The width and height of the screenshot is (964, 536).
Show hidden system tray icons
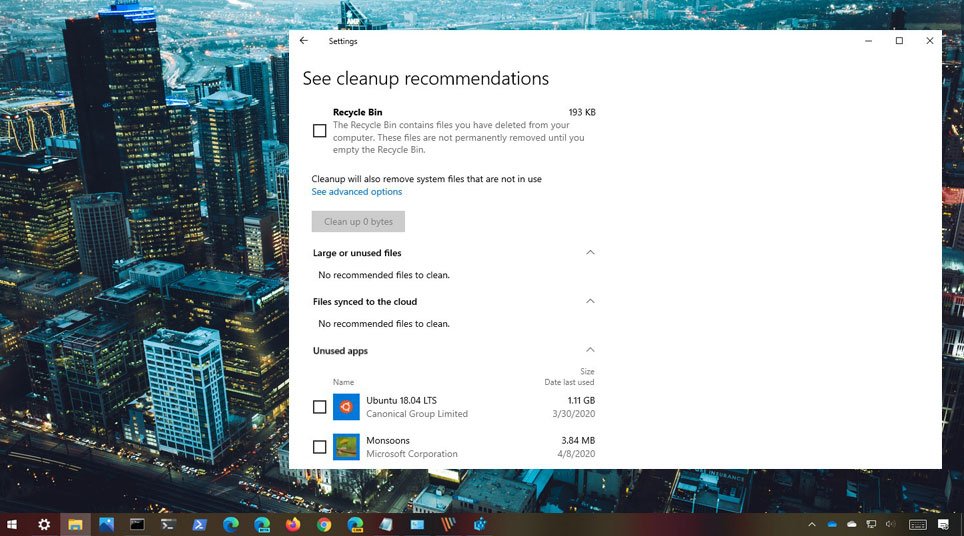coord(811,524)
